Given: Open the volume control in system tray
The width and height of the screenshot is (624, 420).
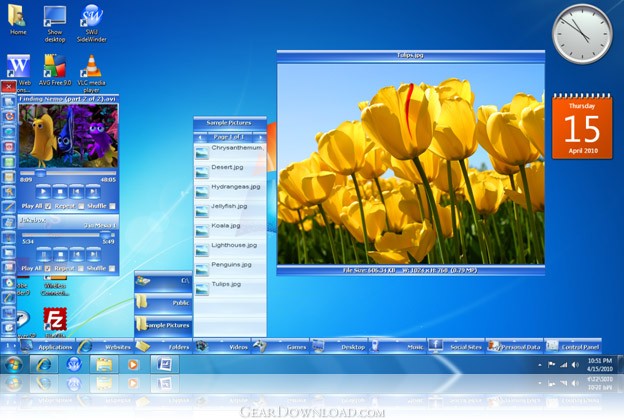Looking at the screenshot, I should point(575,365).
